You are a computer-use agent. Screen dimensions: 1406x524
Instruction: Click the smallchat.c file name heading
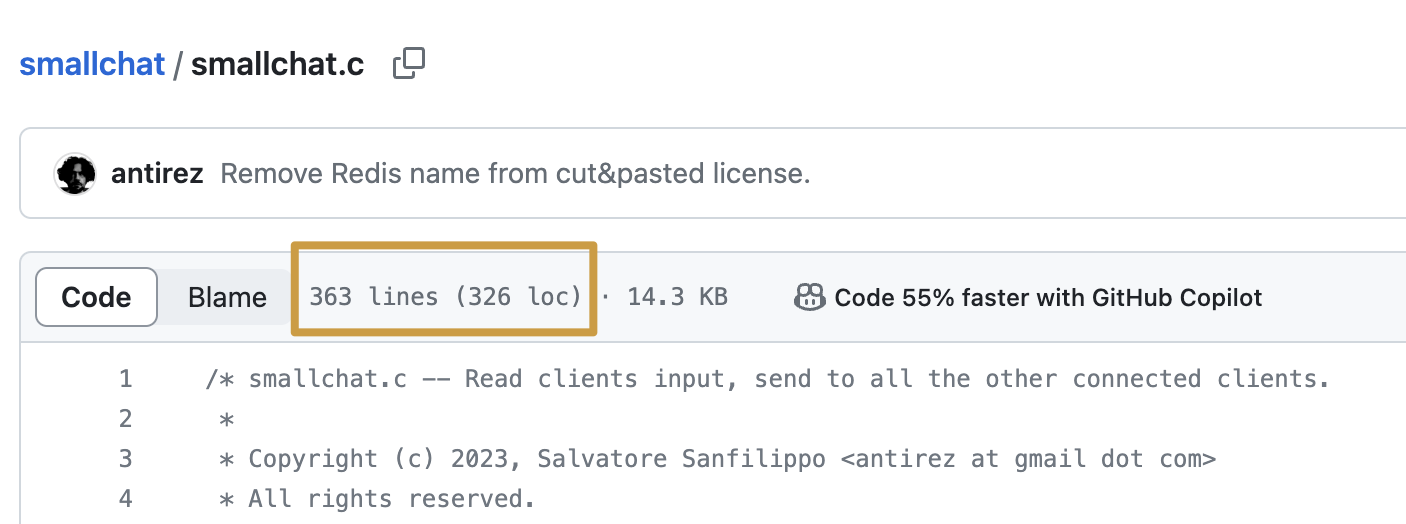coord(277,65)
